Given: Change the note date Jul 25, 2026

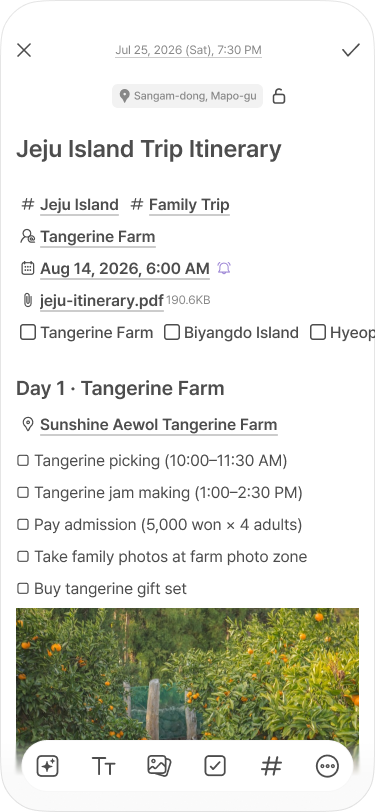Looking at the screenshot, I should pos(189,50).
